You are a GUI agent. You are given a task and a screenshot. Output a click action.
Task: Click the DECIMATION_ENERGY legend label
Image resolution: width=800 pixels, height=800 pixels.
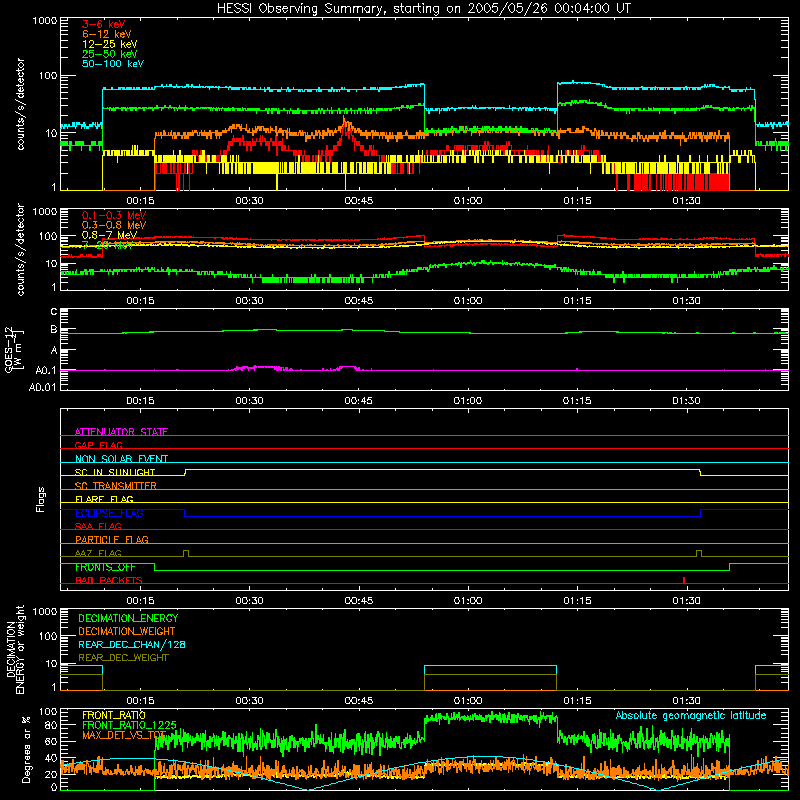(128, 618)
